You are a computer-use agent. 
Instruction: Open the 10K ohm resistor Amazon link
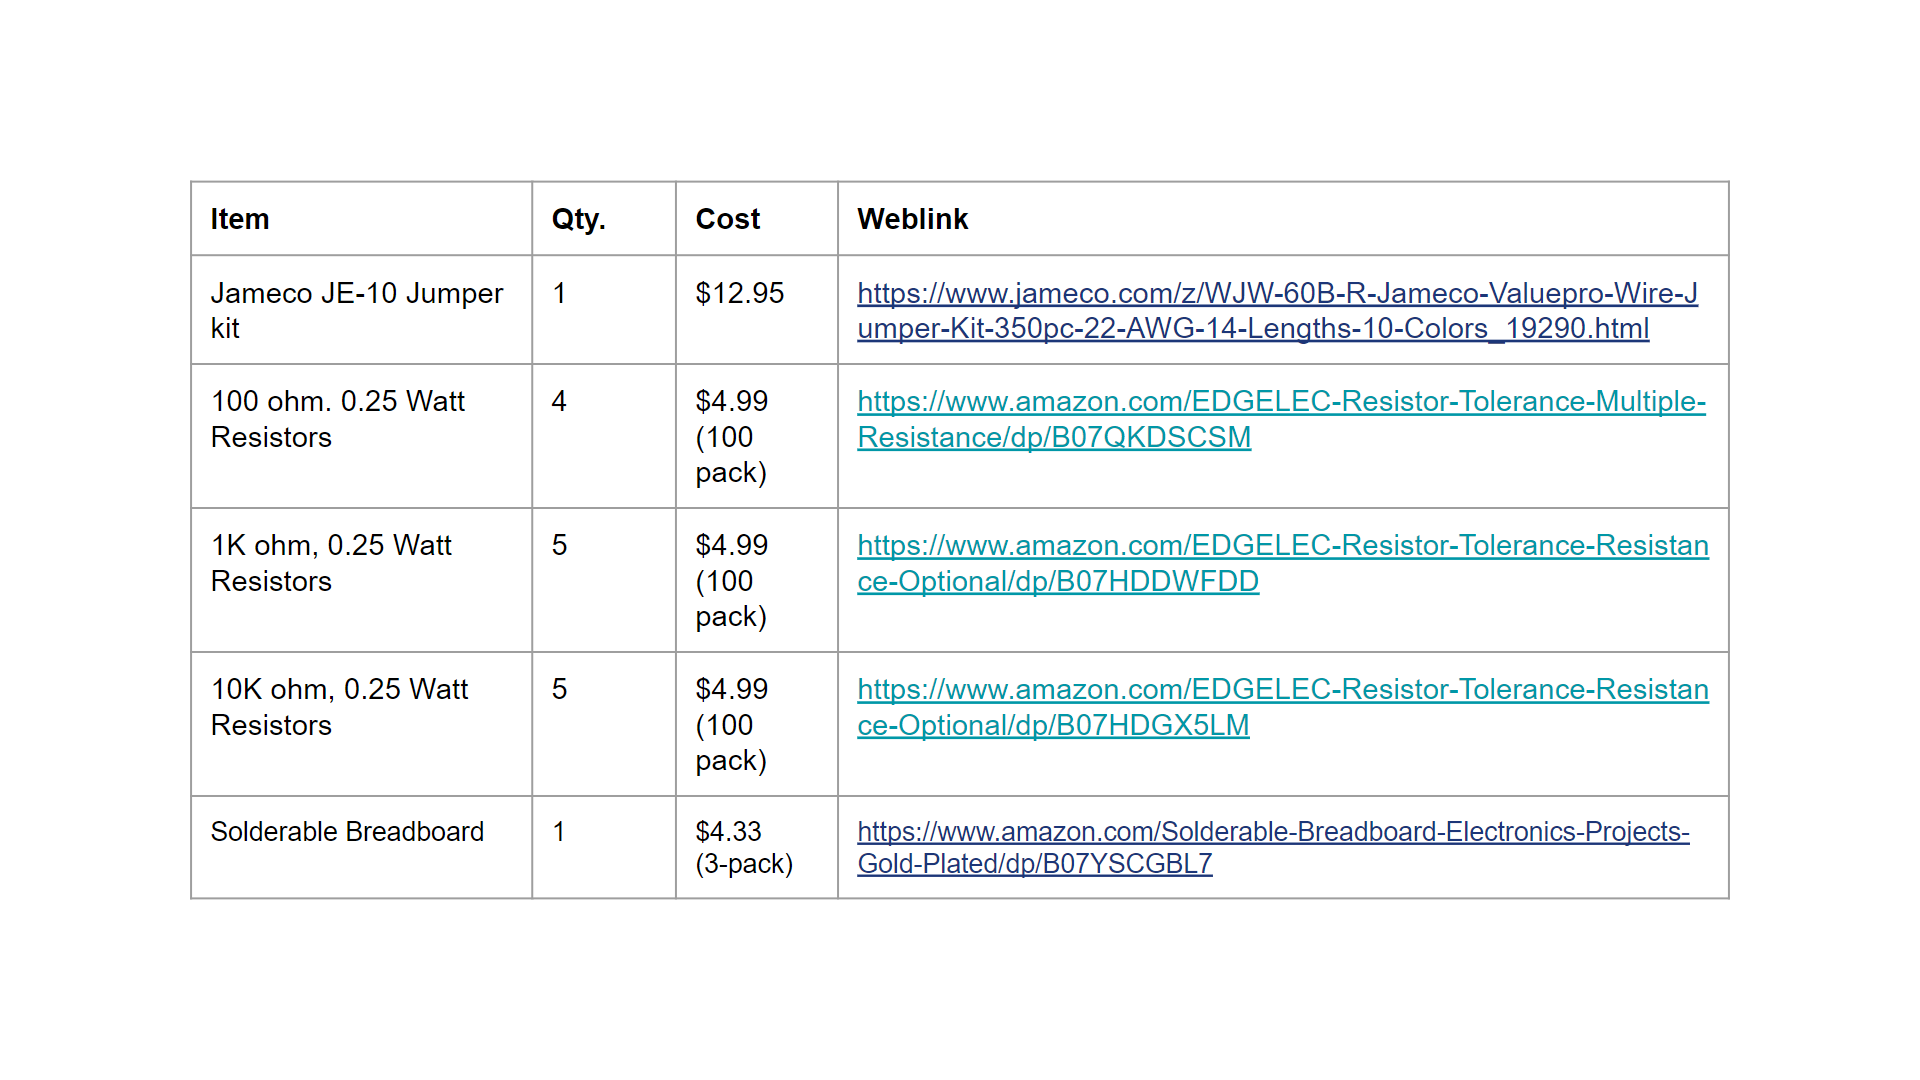click(x=1282, y=690)
